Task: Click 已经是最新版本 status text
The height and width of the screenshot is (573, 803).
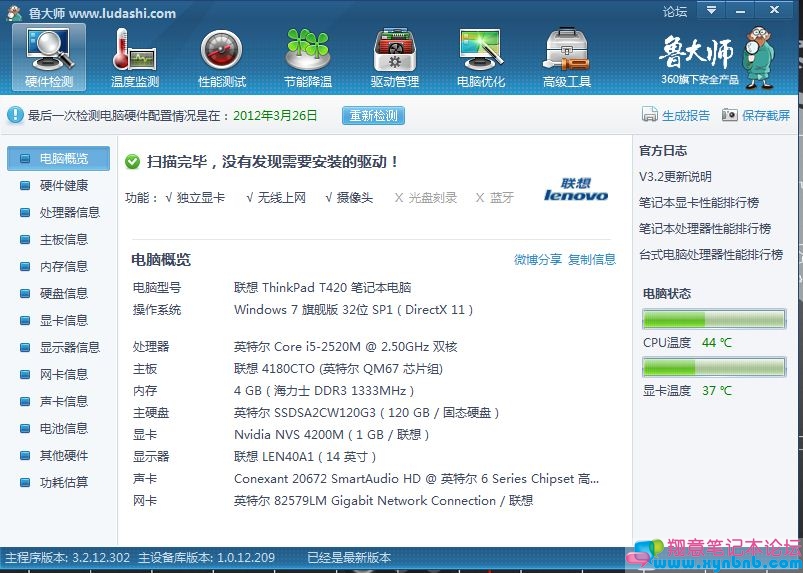Action: click(349, 558)
